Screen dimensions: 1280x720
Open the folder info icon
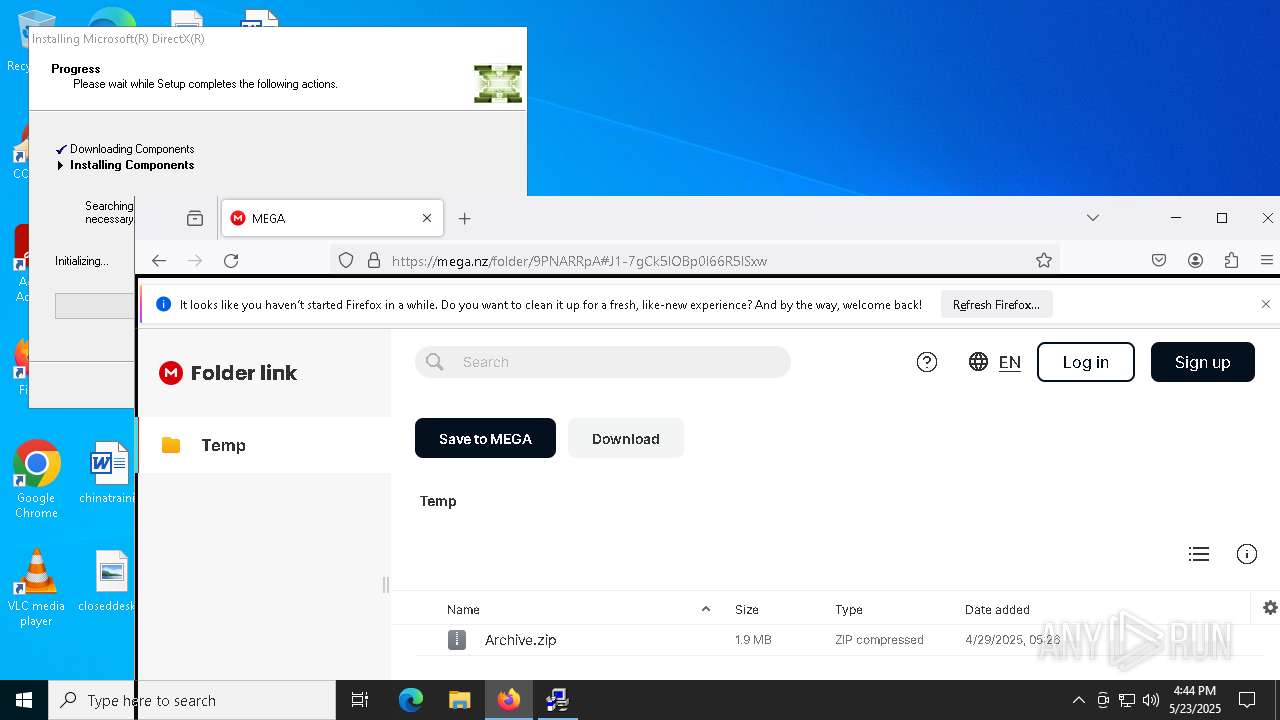pos(1247,554)
